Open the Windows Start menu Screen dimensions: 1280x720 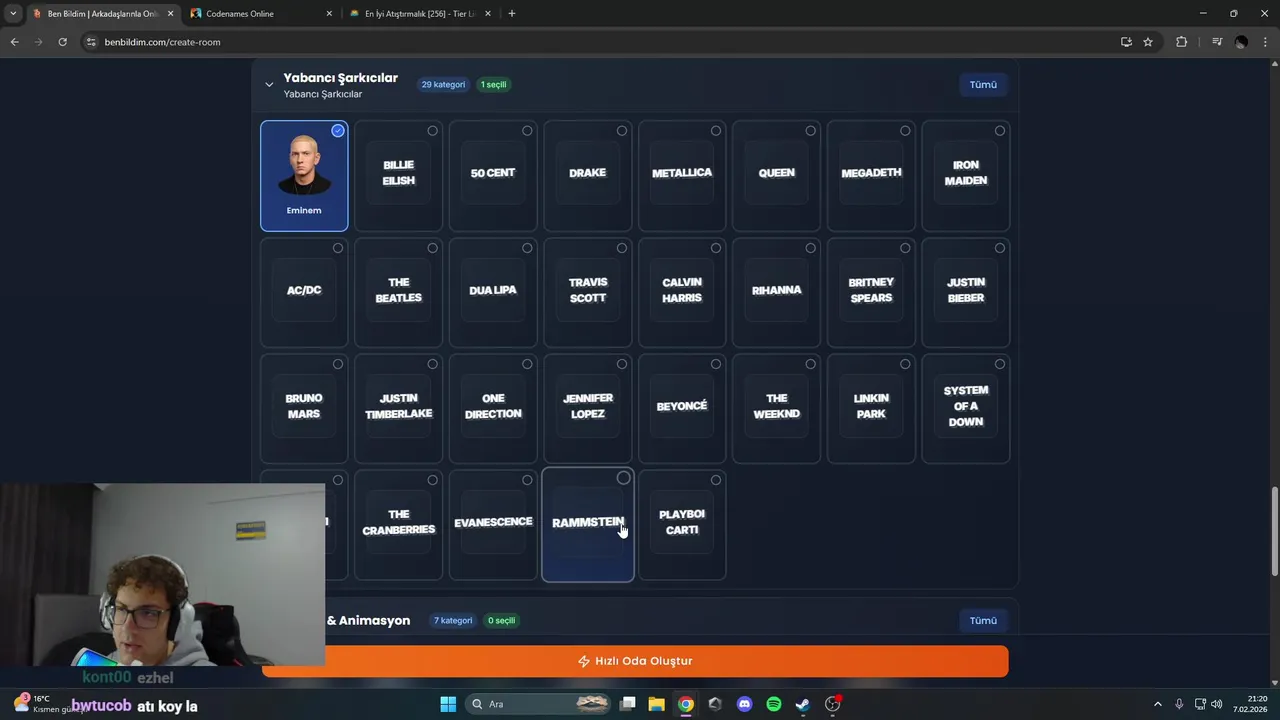(x=448, y=704)
